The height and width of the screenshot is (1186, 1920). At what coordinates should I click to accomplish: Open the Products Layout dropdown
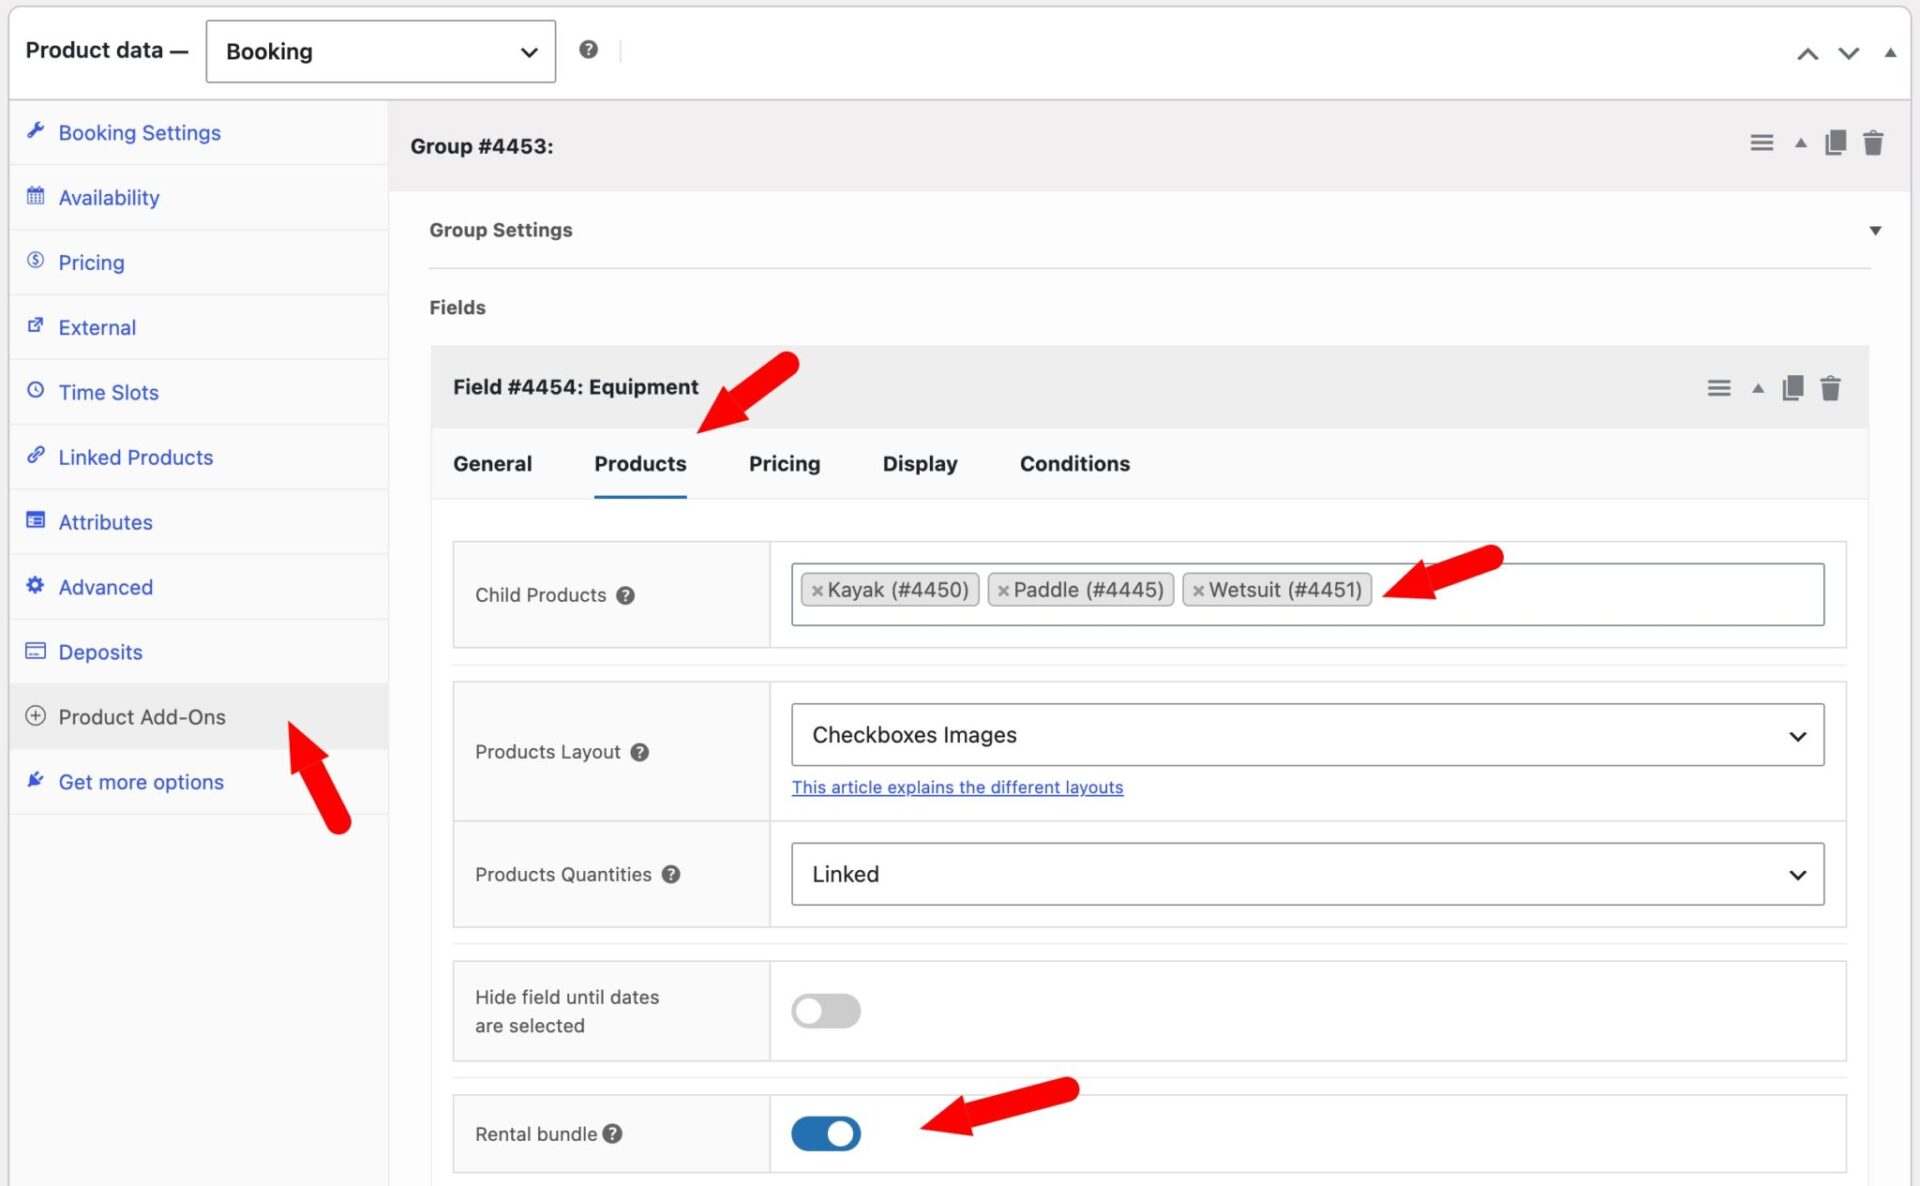click(x=1307, y=735)
